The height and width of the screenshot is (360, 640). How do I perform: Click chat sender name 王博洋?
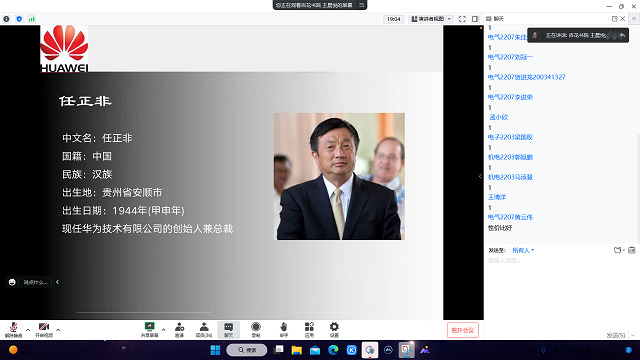point(497,197)
